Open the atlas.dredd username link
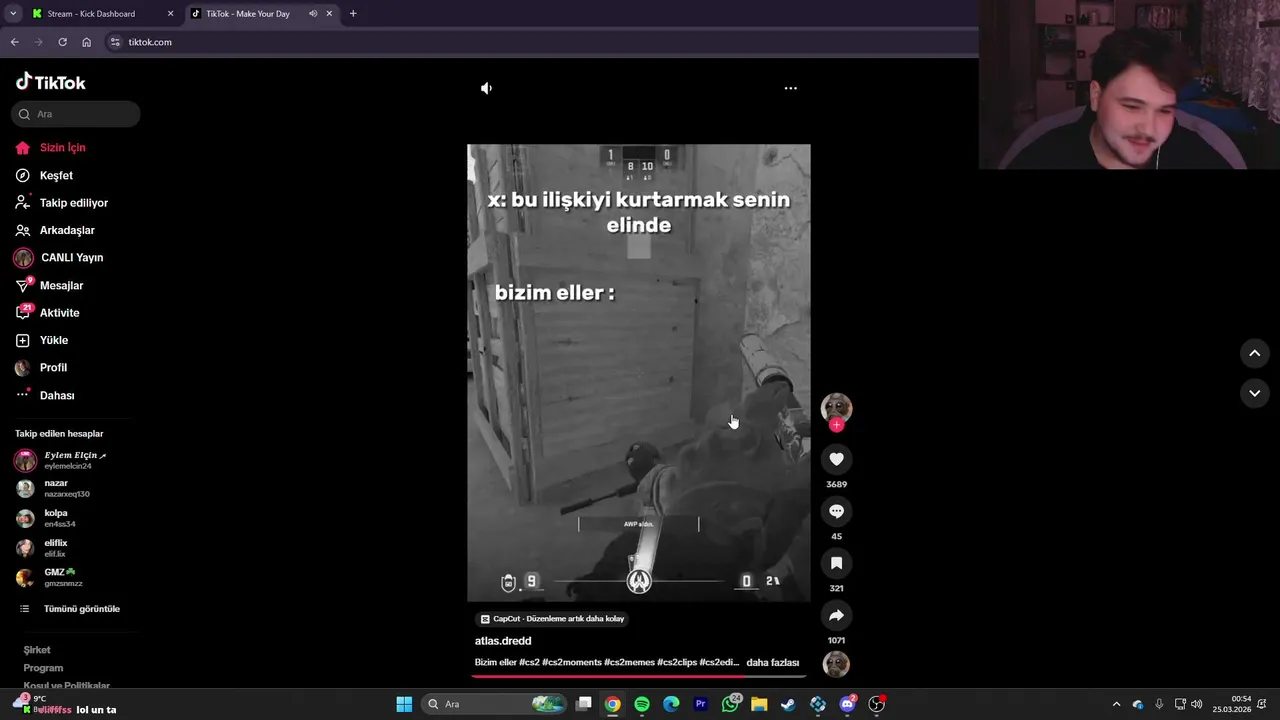 point(503,641)
